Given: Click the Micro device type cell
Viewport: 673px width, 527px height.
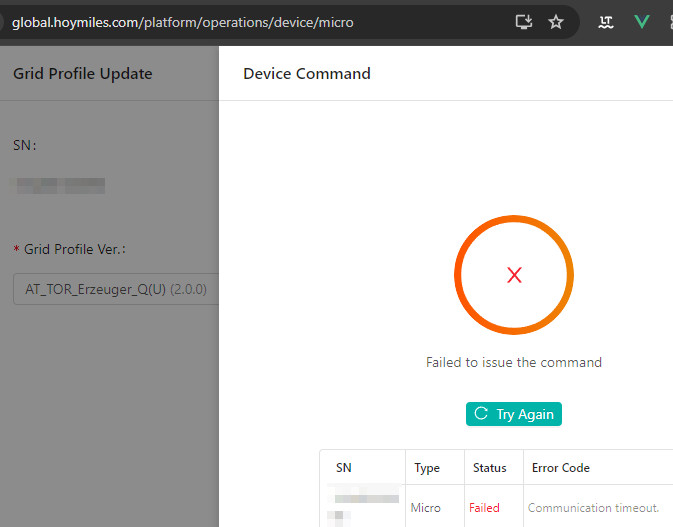Looking at the screenshot, I should point(425,508).
